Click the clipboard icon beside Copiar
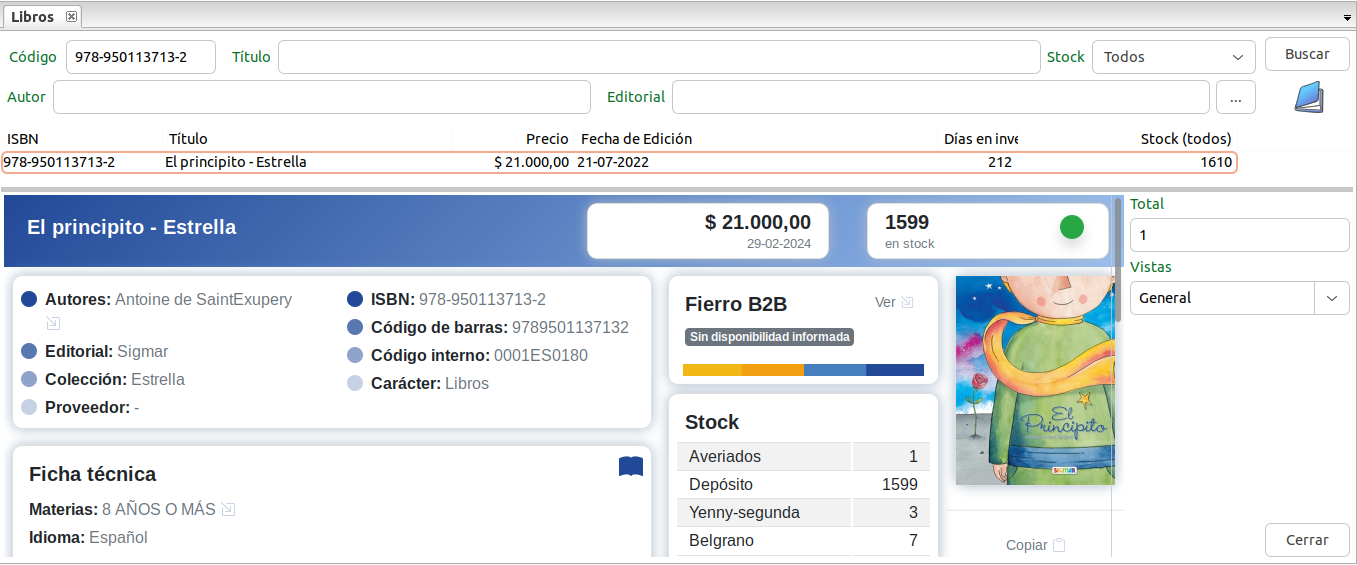 (1060, 545)
